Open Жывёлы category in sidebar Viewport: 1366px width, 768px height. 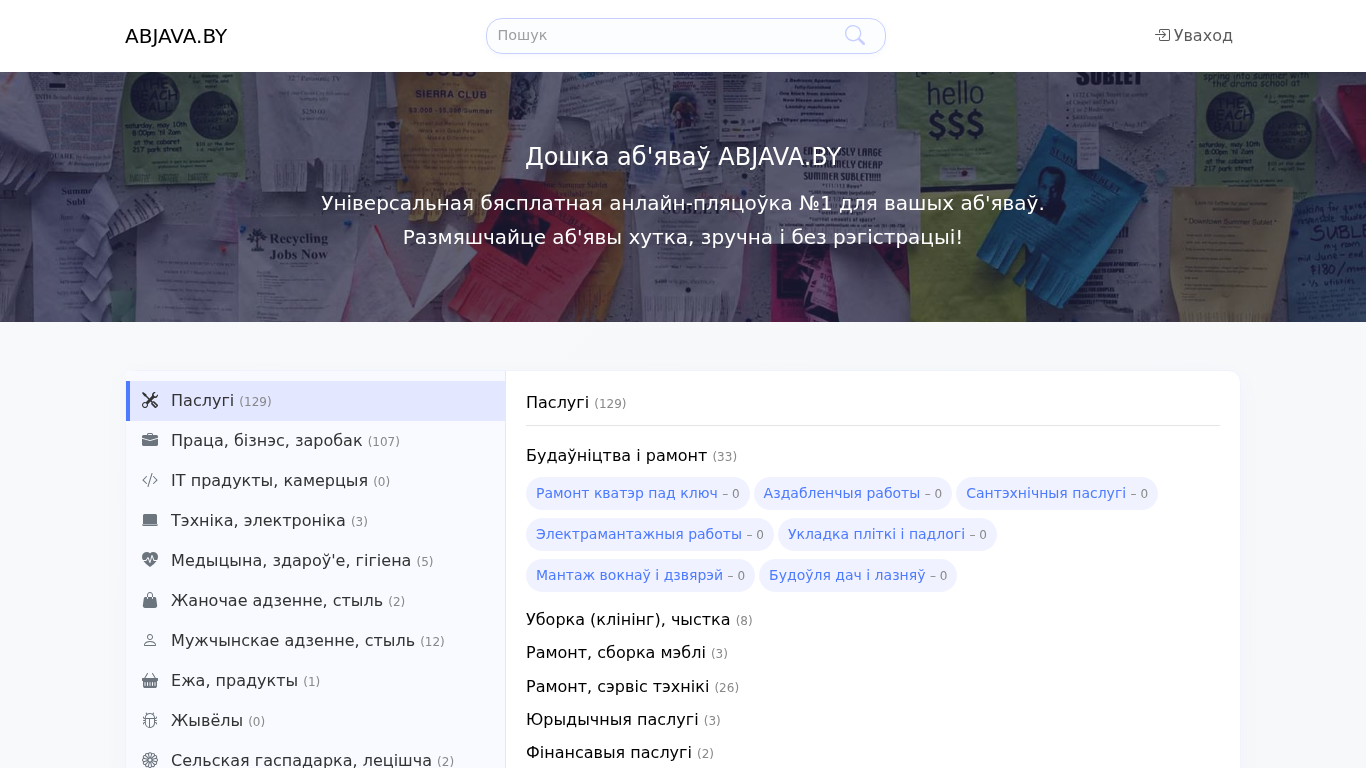(315, 721)
